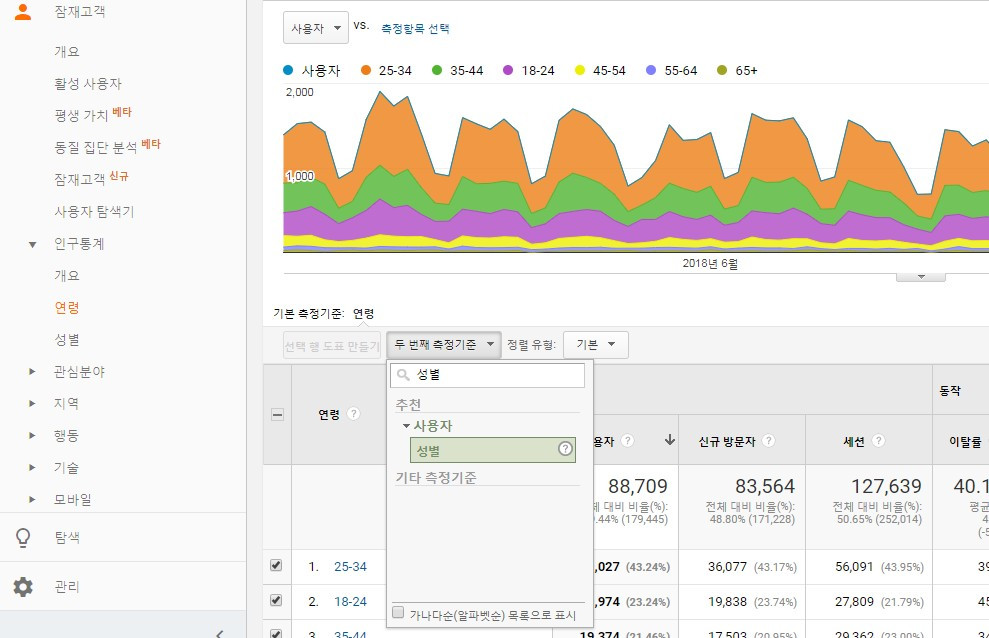The height and width of the screenshot is (638, 989).
Task: Click the 83,564 total new visitors value
Action: (764, 486)
